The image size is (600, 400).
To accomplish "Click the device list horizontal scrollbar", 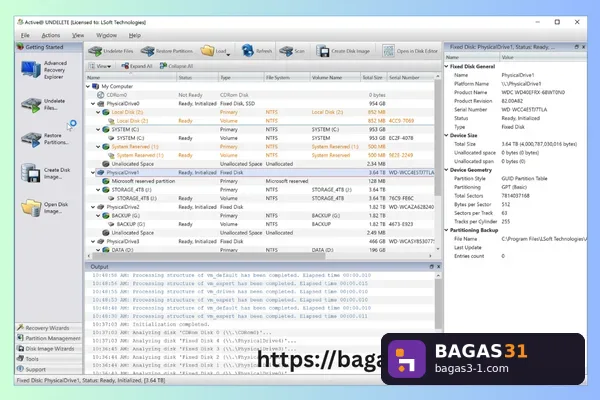I will point(208,256).
